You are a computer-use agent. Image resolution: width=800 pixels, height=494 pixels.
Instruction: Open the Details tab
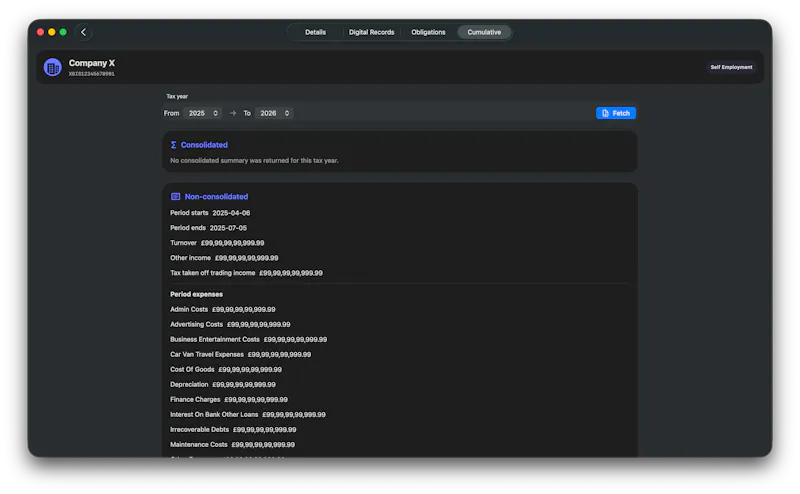[315, 32]
